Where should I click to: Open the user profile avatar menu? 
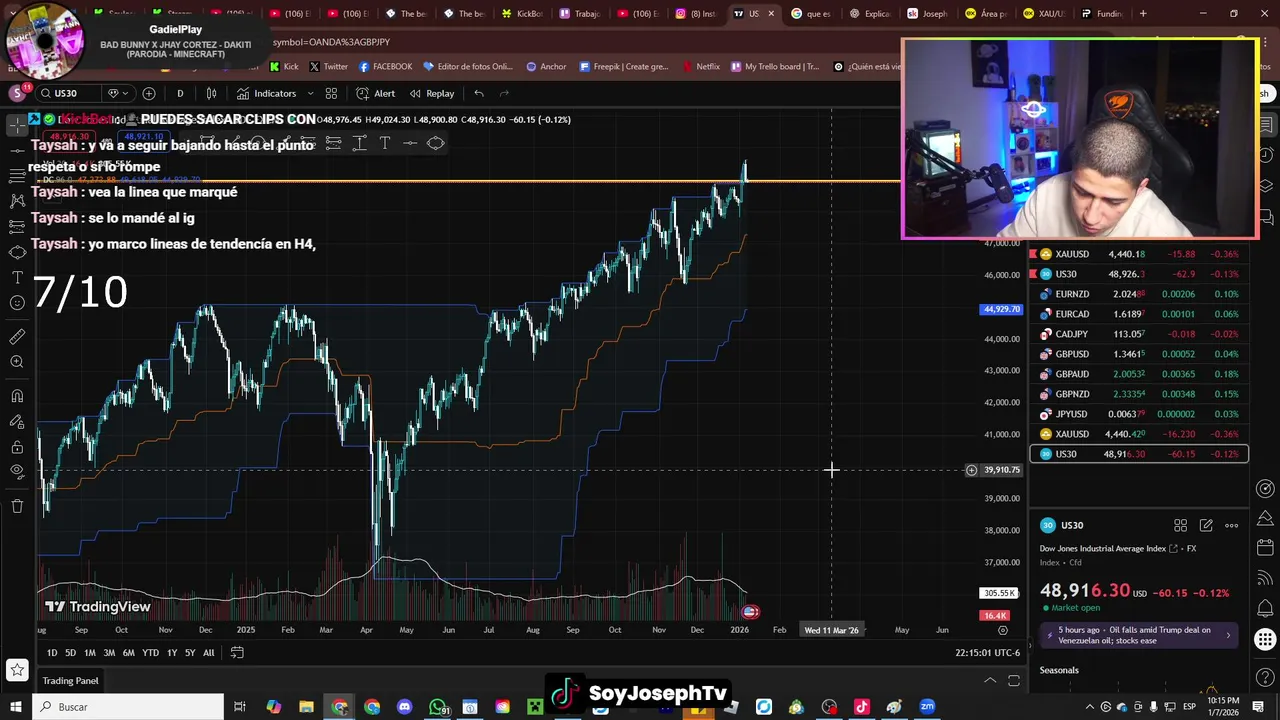click(x=17, y=93)
